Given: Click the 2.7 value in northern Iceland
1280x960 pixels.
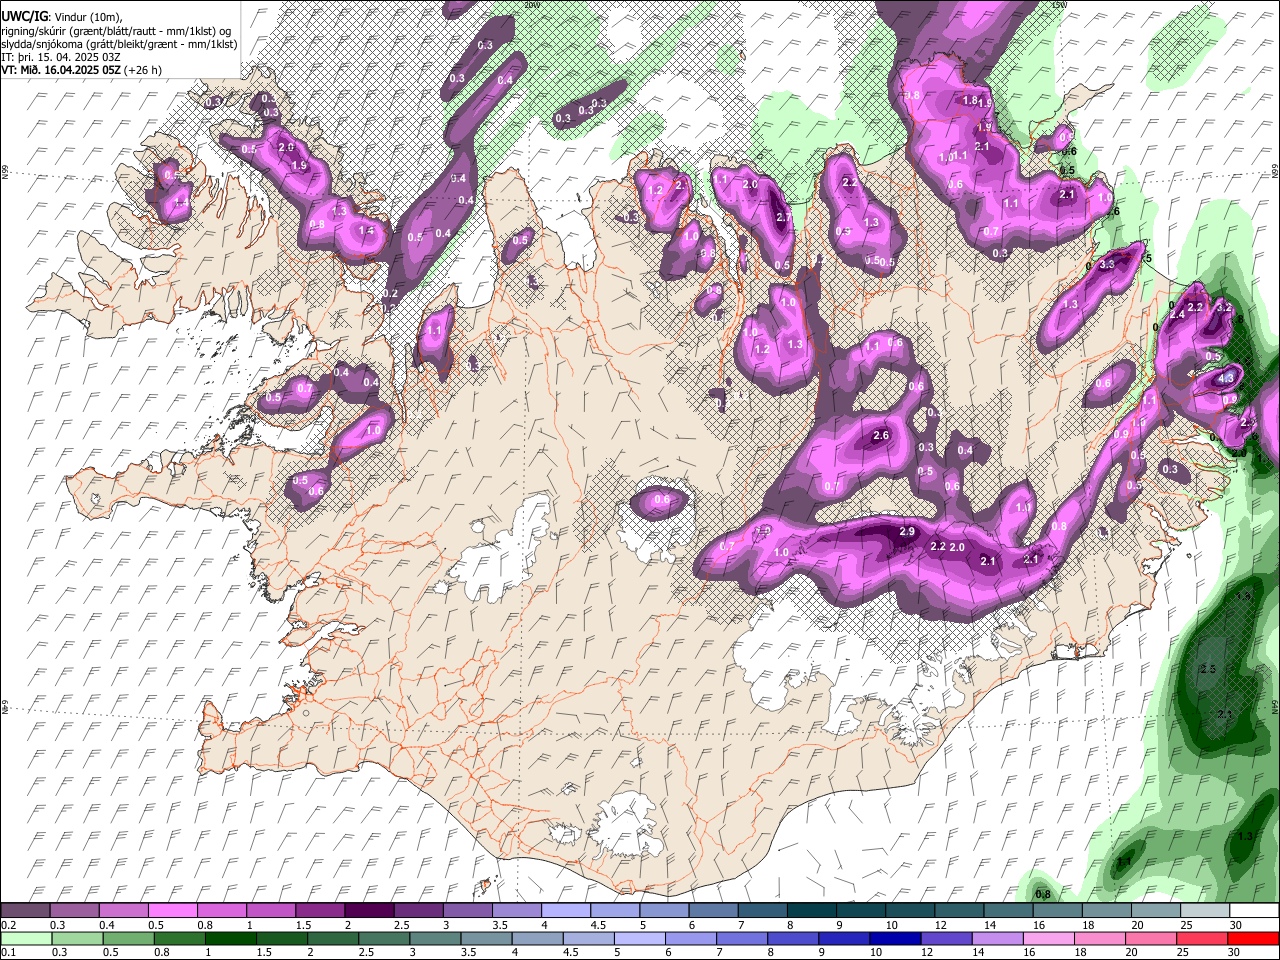Looking at the screenshot, I should pos(783,216).
